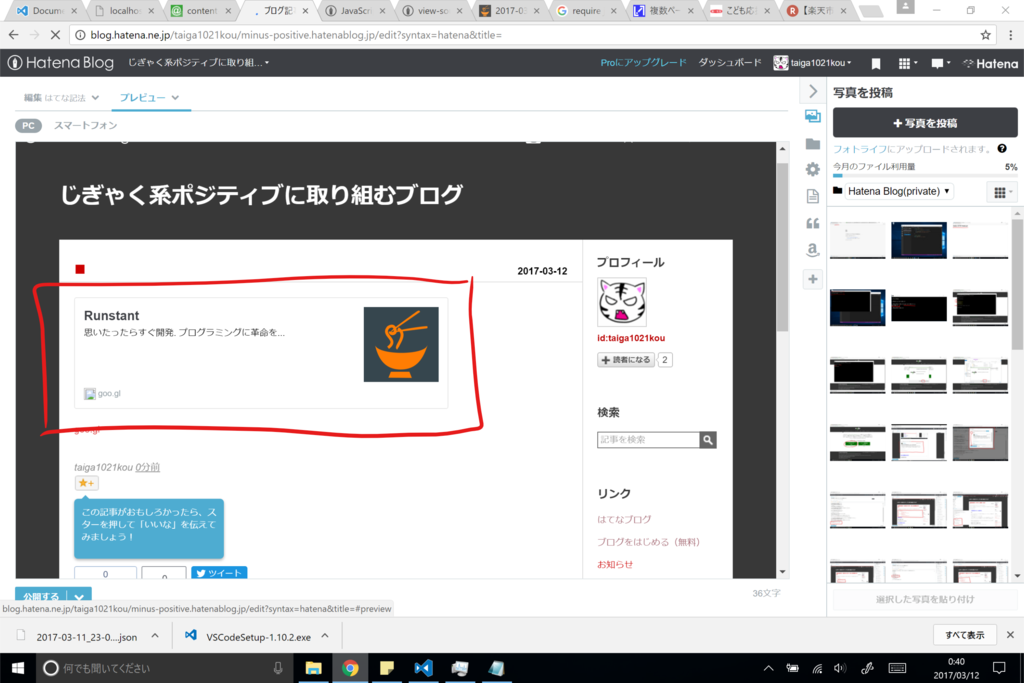
Task: Open the bookmark icon in header
Action: pos(876,63)
